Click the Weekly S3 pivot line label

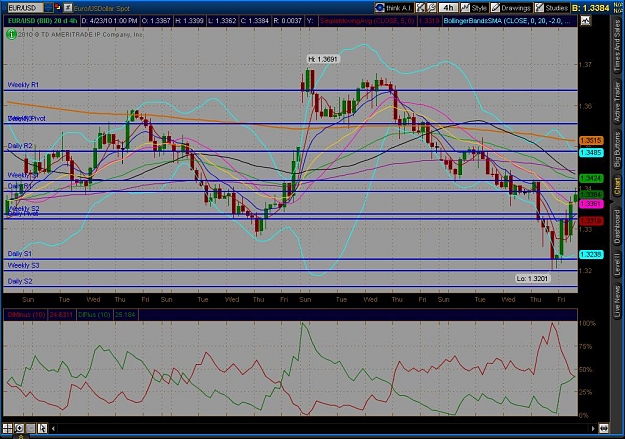click(x=24, y=266)
